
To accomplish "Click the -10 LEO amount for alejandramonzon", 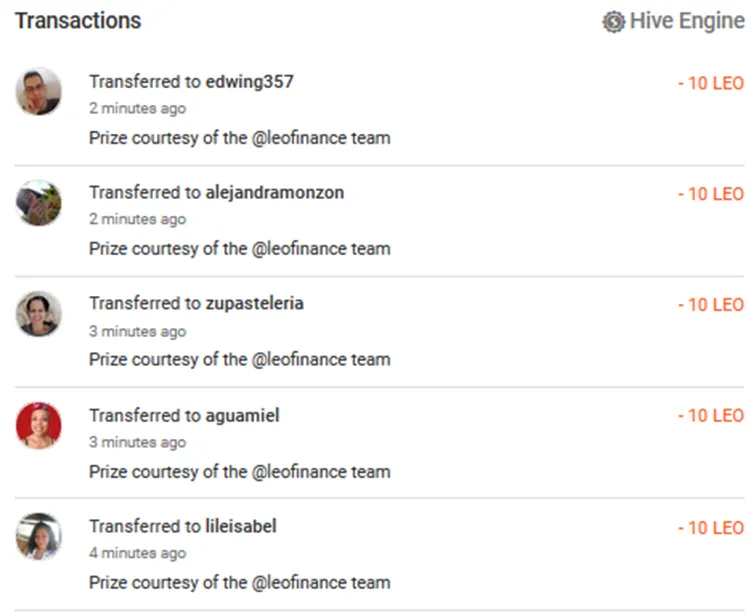I will pyautogui.click(x=711, y=194).
